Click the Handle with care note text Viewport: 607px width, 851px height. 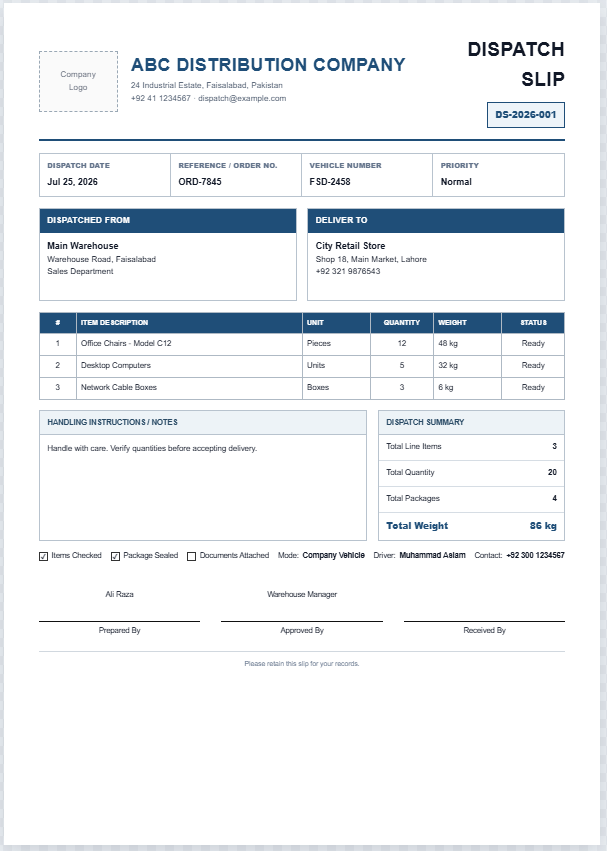point(152,448)
